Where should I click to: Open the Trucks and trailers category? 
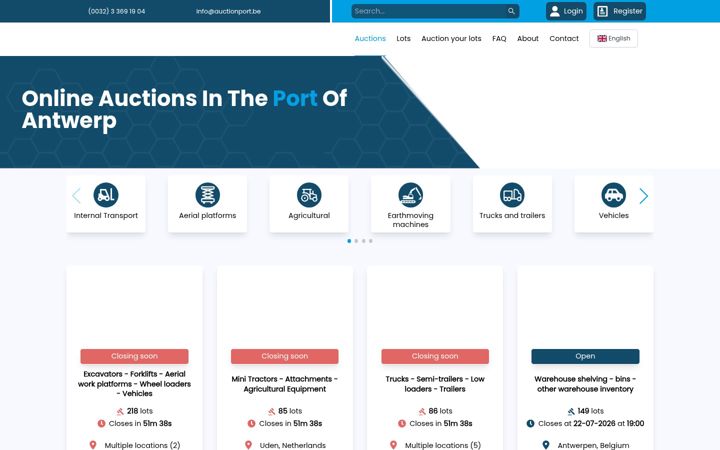(x=512, y=204)
